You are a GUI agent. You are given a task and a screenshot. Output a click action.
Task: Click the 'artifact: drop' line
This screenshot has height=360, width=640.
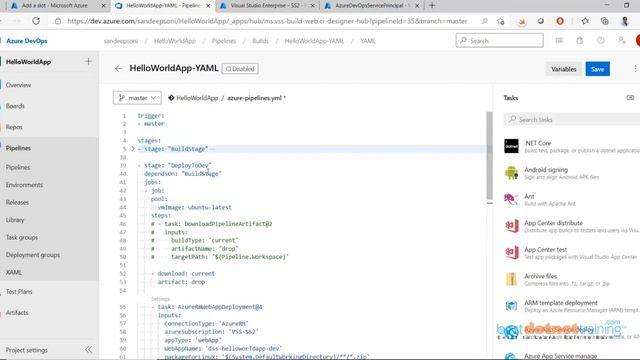click(x=181, y=282)
